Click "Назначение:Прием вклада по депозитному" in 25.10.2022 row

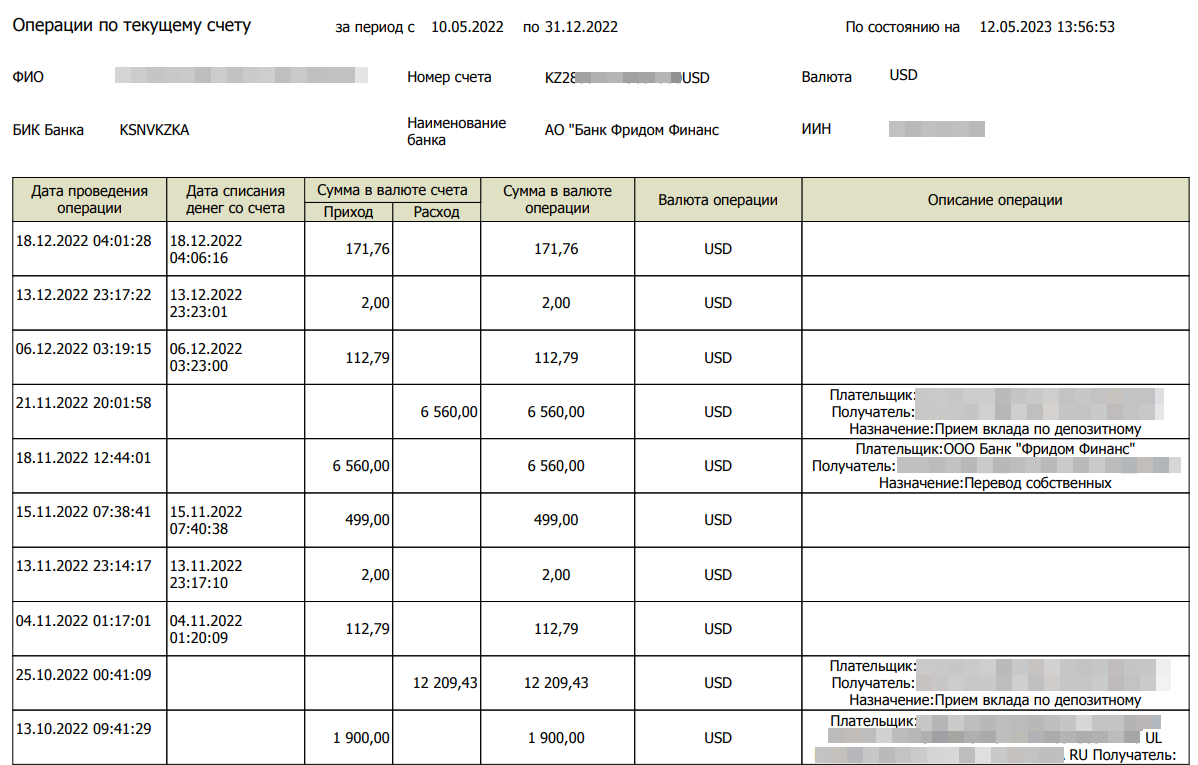point(995,701)
